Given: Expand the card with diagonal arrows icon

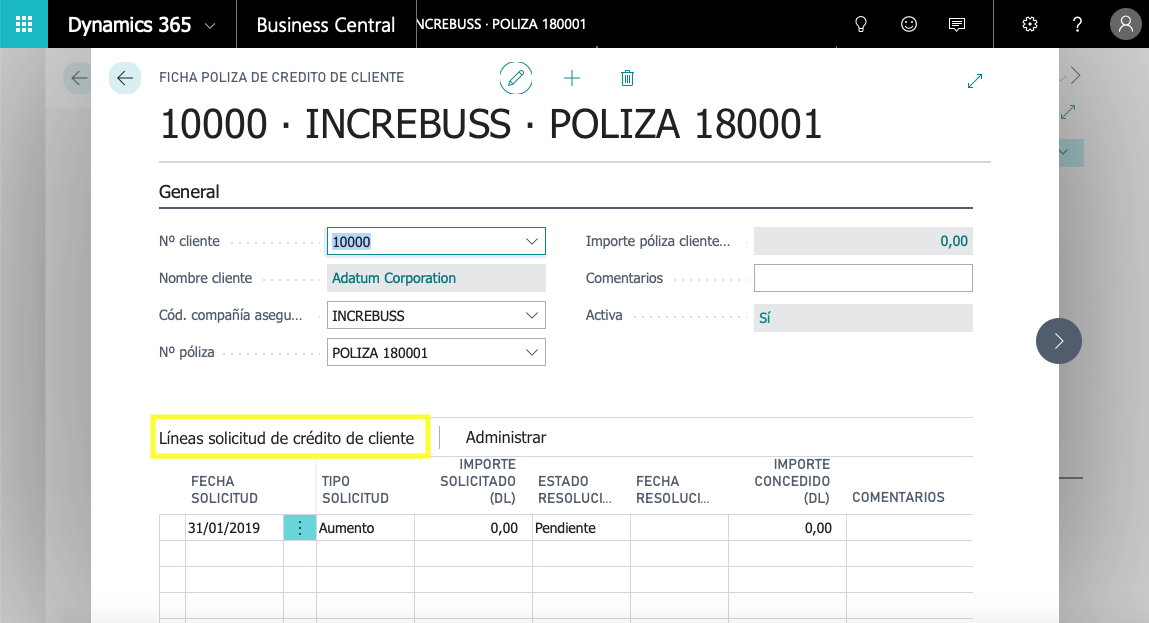Looking at the screenshot, I should 975,81.
